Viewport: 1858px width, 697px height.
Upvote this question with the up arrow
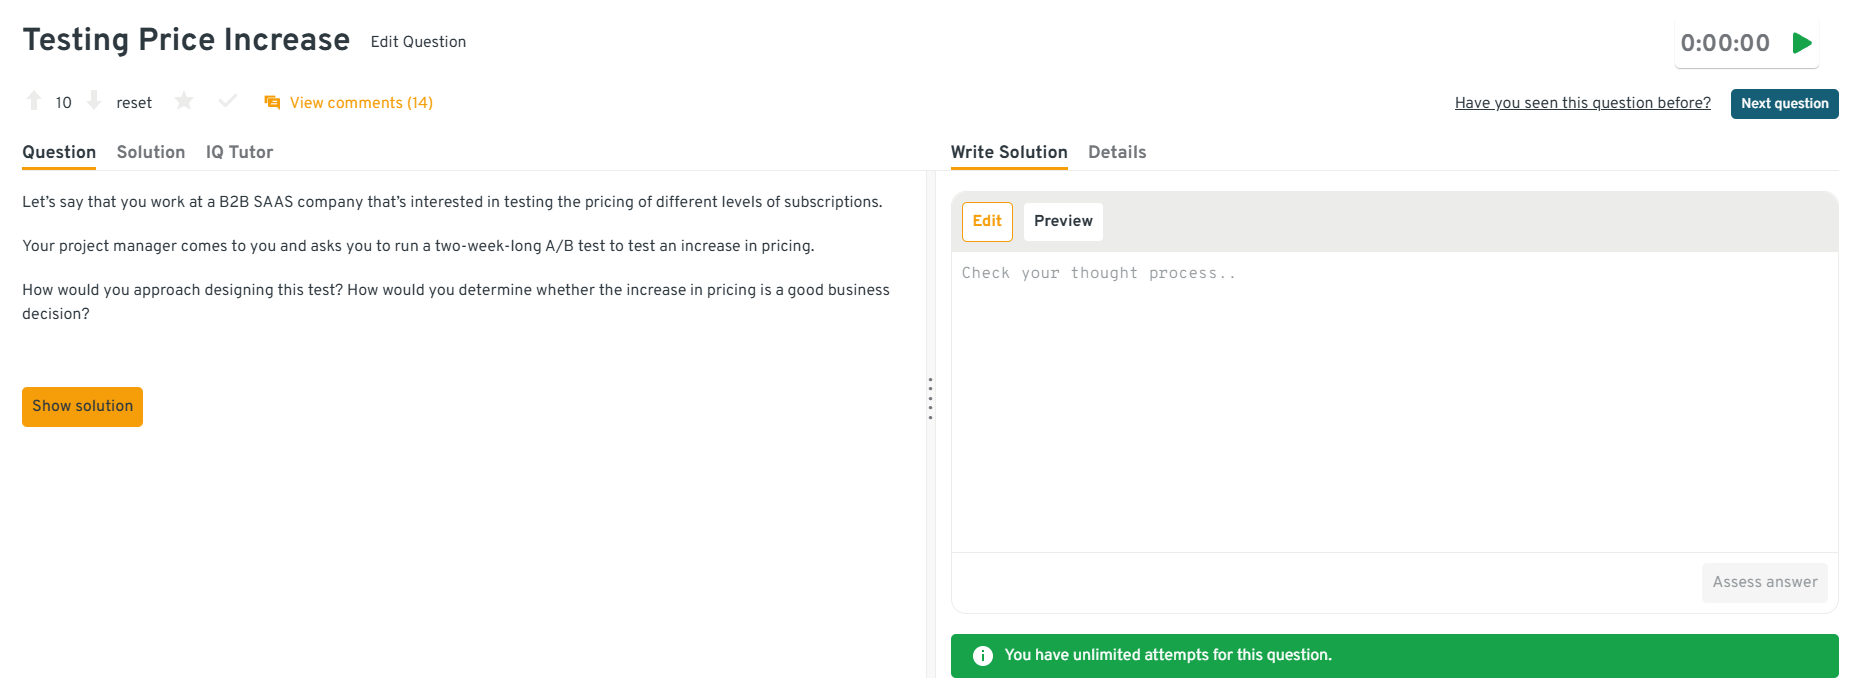[x=34, y=101]
